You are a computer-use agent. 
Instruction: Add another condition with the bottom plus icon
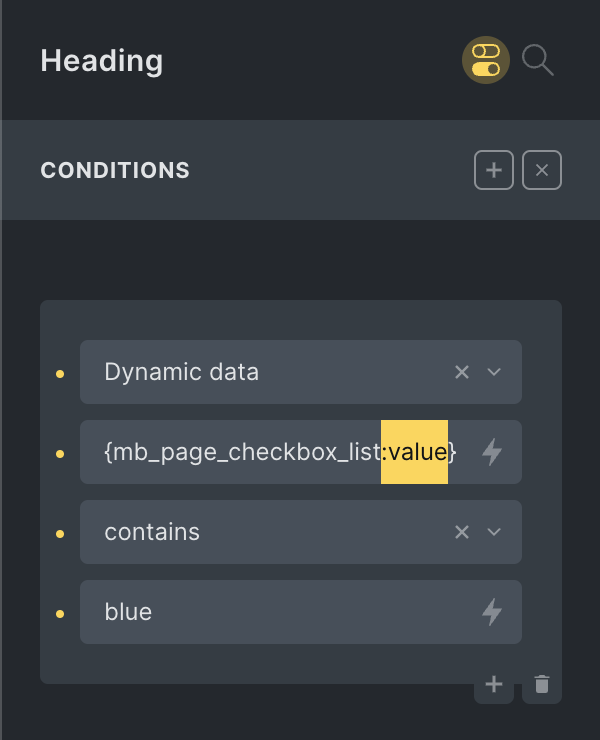[x=494, y=685]
